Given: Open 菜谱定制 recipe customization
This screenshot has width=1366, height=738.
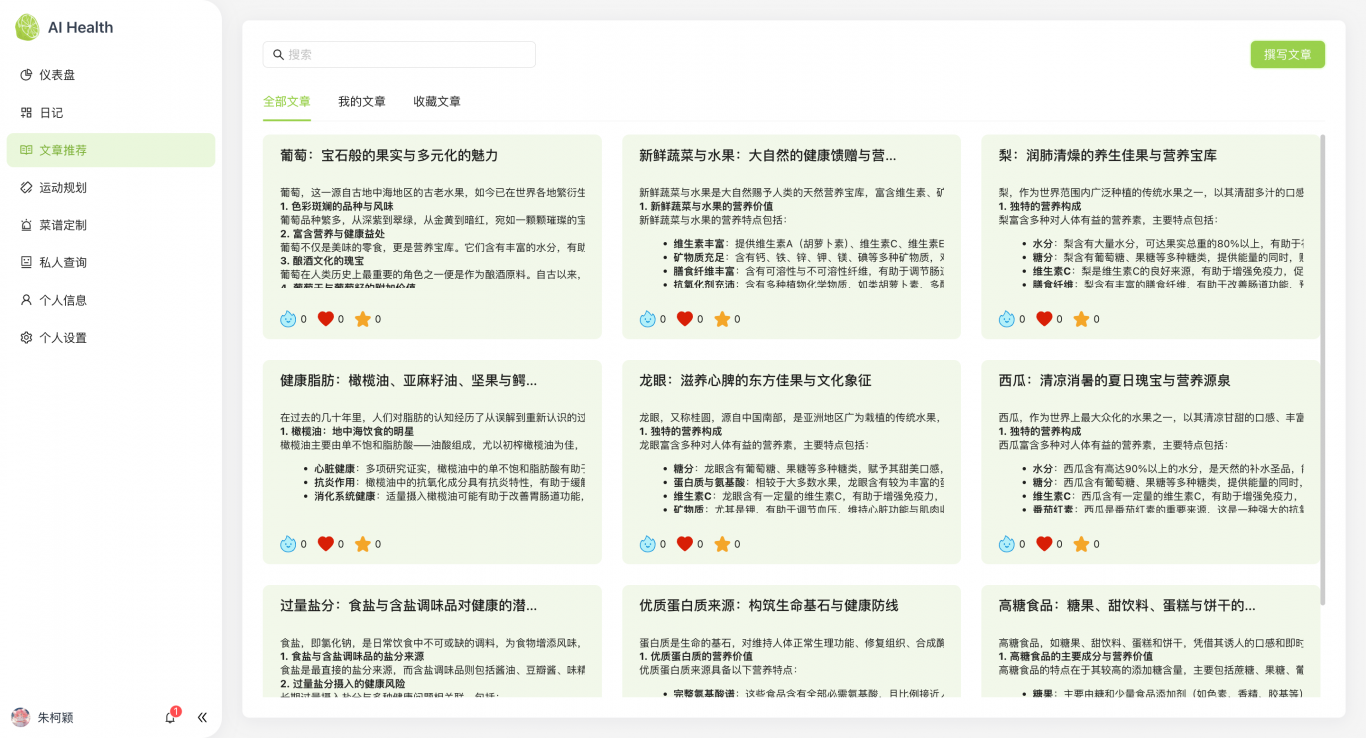Looking at the screenshot, I should point(110,225).
